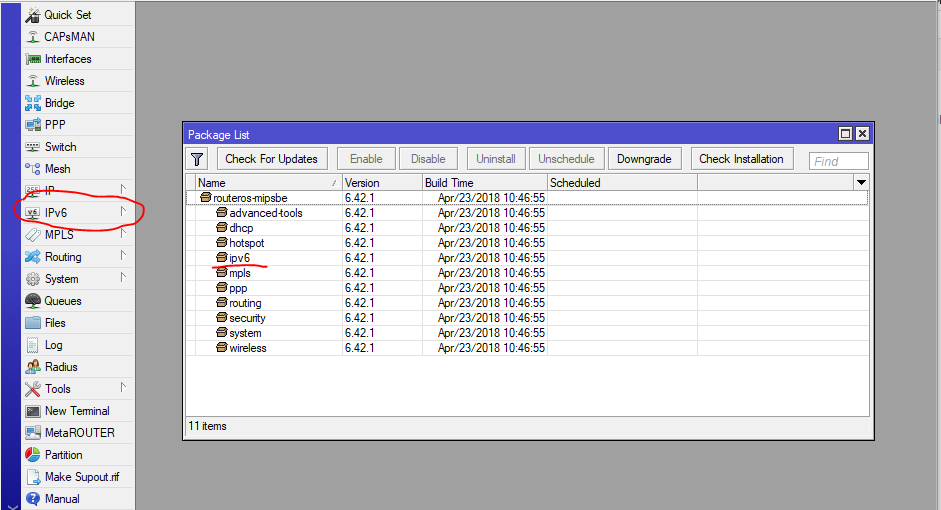
Task: Click the Disable button
Action: tap(428, 159)
